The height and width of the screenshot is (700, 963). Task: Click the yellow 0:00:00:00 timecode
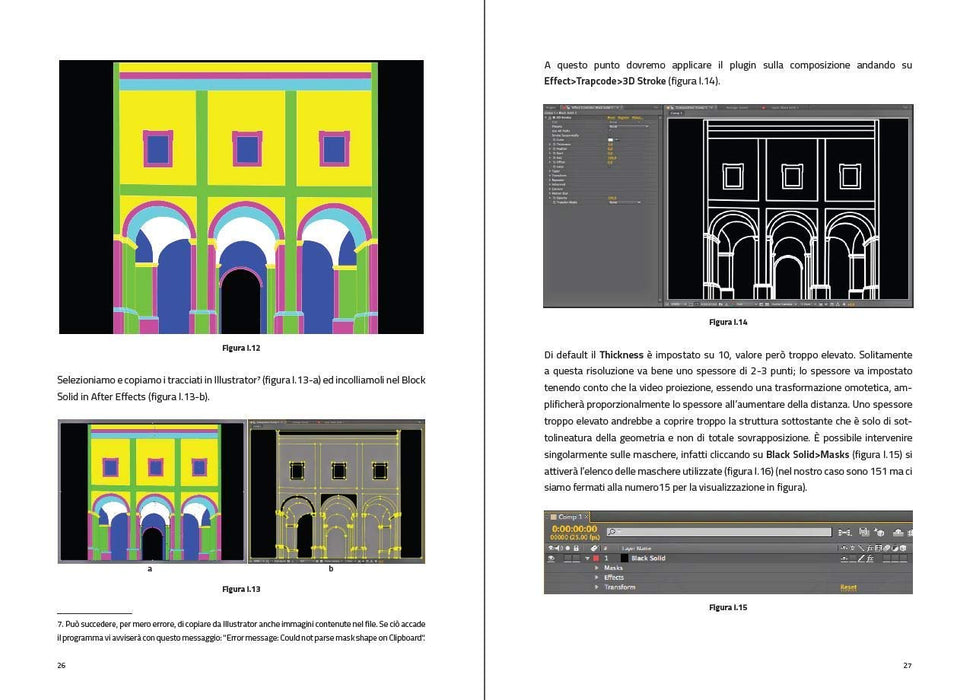574,529
